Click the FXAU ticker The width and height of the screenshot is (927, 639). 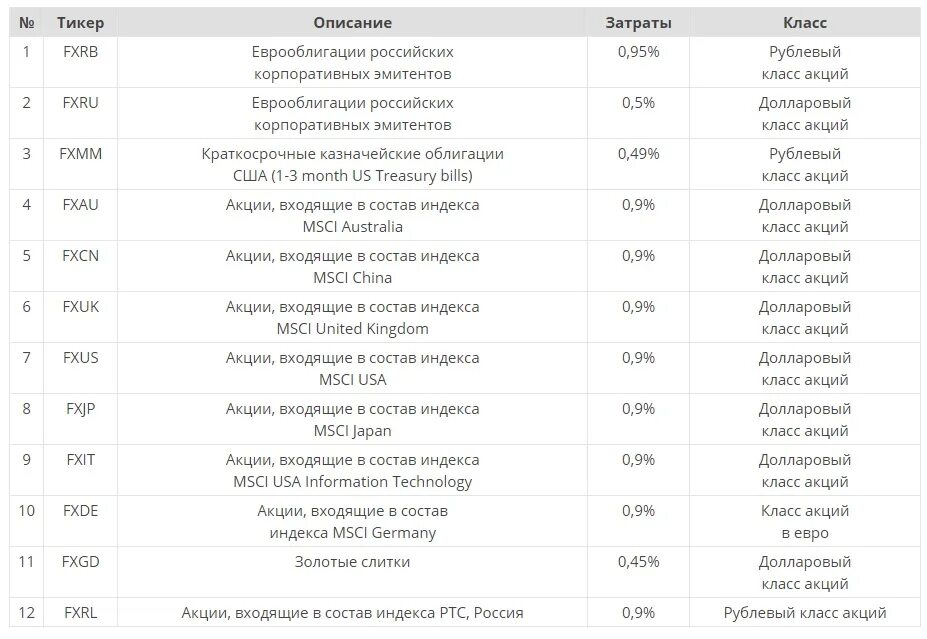(80, 205)
